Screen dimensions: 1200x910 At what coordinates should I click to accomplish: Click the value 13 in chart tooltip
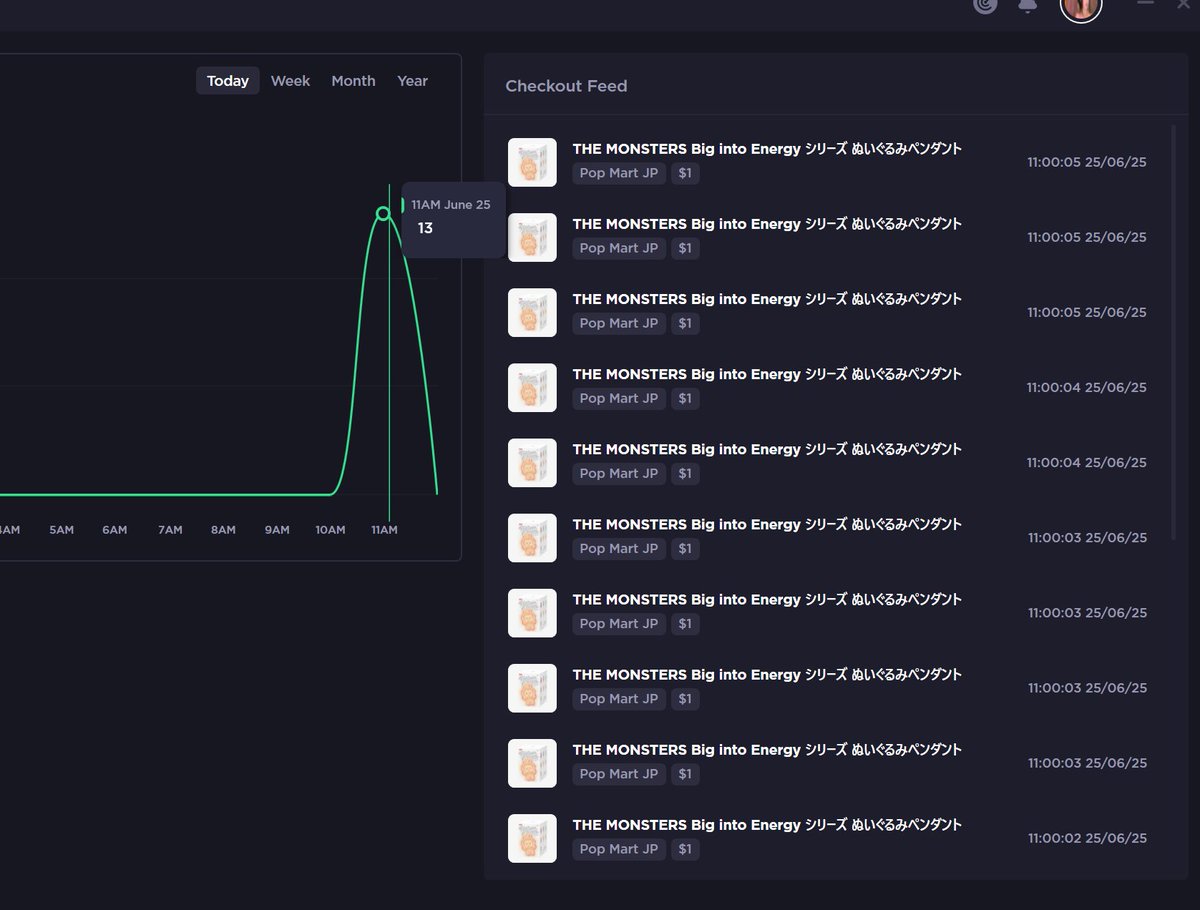[x=425, y=228]
